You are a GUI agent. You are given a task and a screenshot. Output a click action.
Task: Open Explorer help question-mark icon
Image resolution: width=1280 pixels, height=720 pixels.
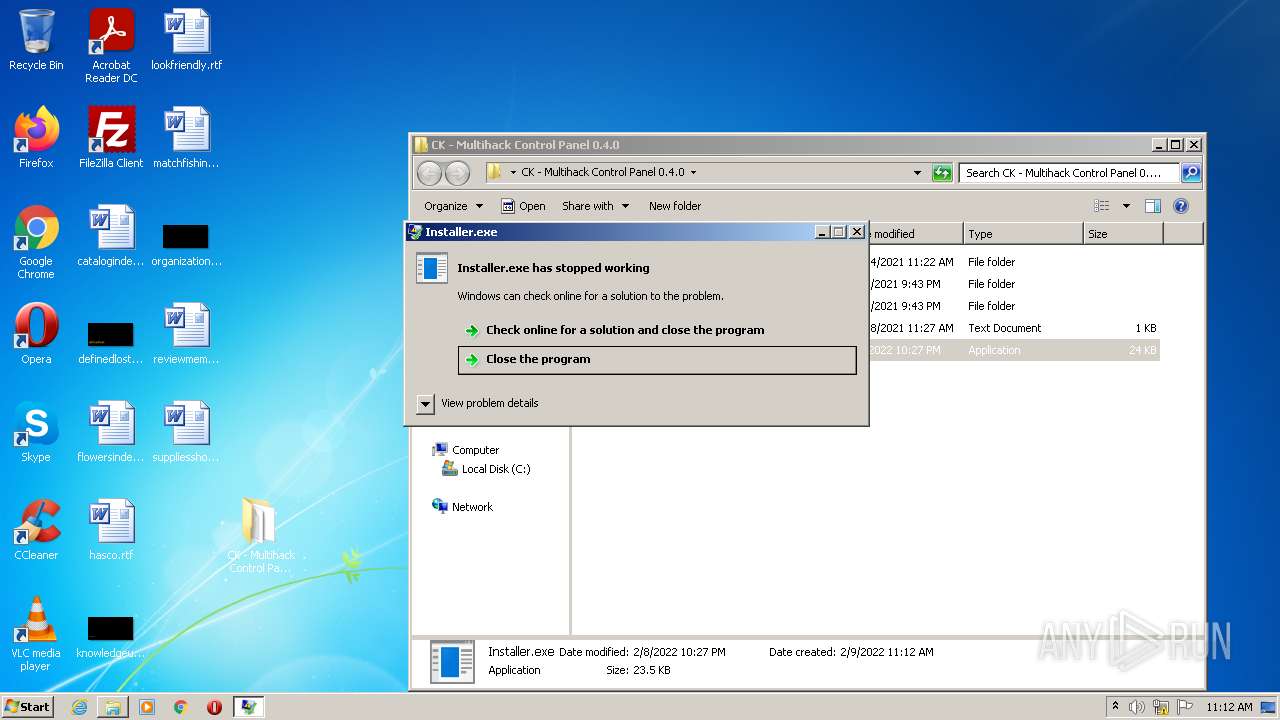[1181, 206]
